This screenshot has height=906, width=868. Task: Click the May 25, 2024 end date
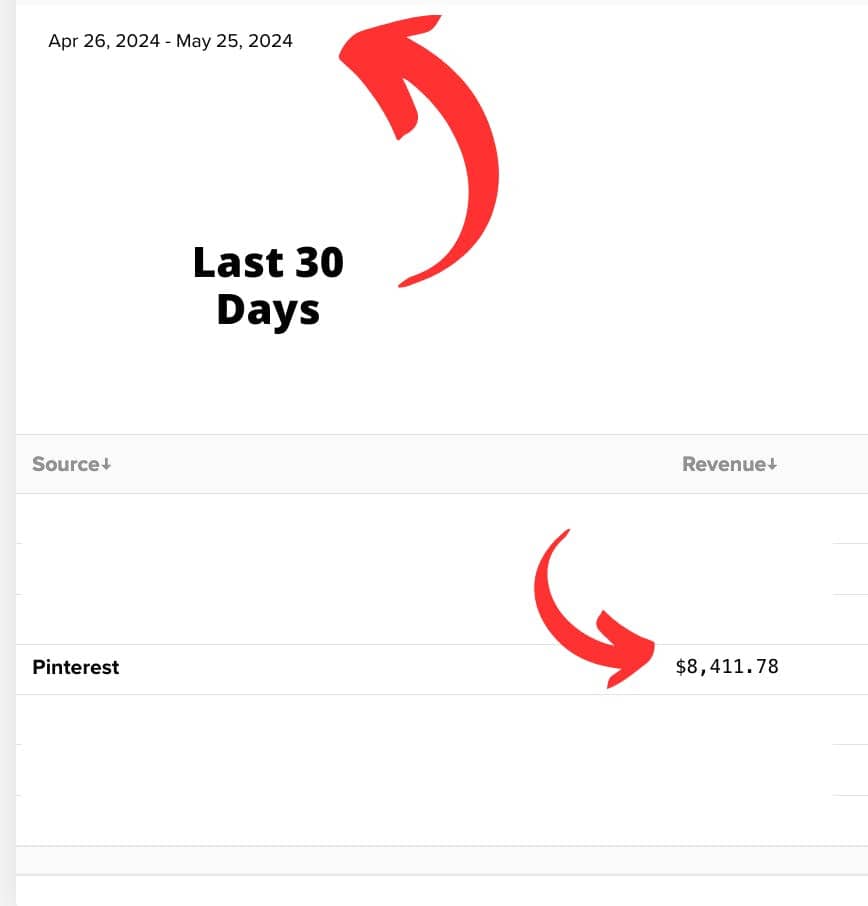point(234,41)
